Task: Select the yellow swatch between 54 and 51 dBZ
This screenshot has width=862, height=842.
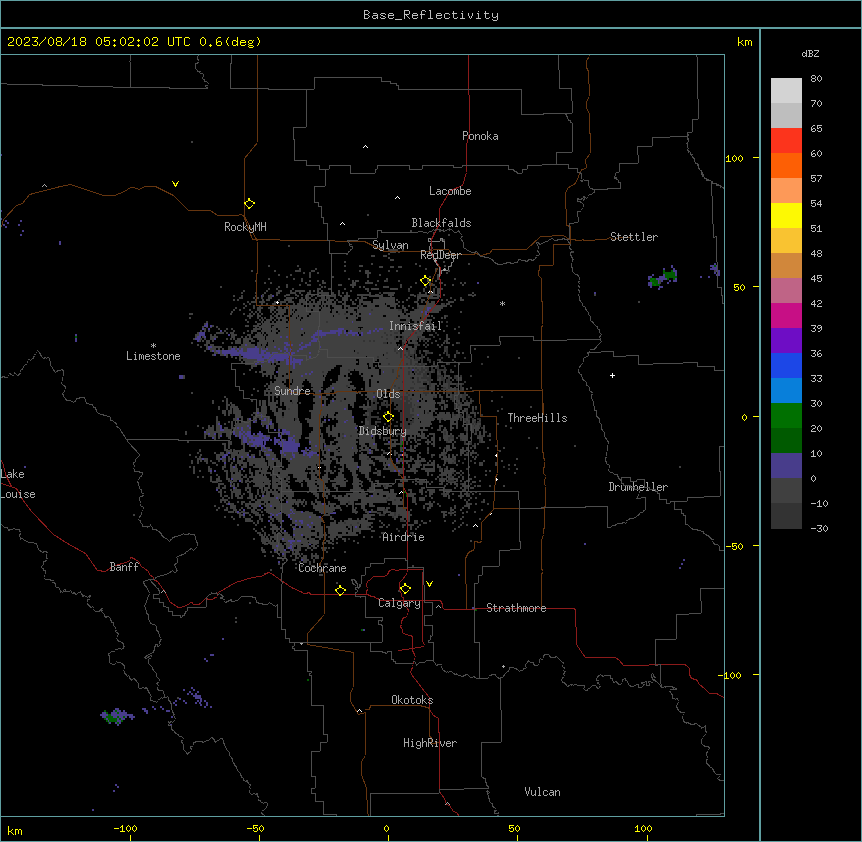Action: (786, 215)
